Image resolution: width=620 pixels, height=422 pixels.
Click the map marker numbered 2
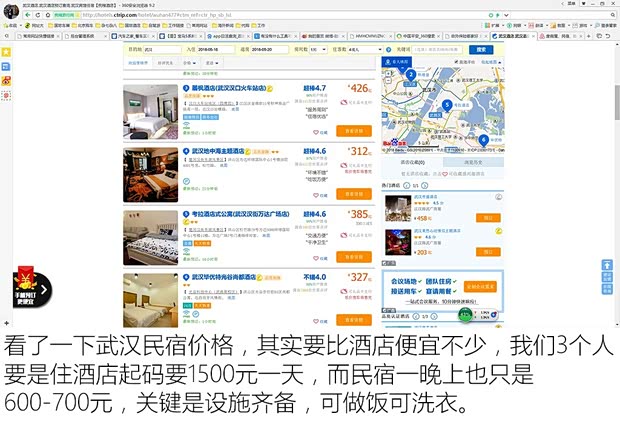coord(410,74)
